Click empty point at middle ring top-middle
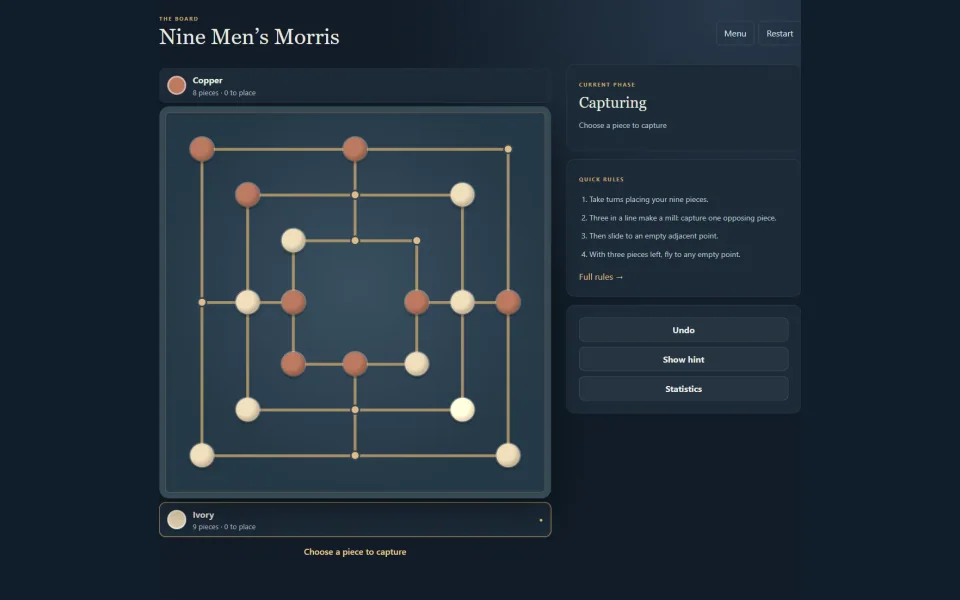This screenshot has width=960, height=600. 355,195
